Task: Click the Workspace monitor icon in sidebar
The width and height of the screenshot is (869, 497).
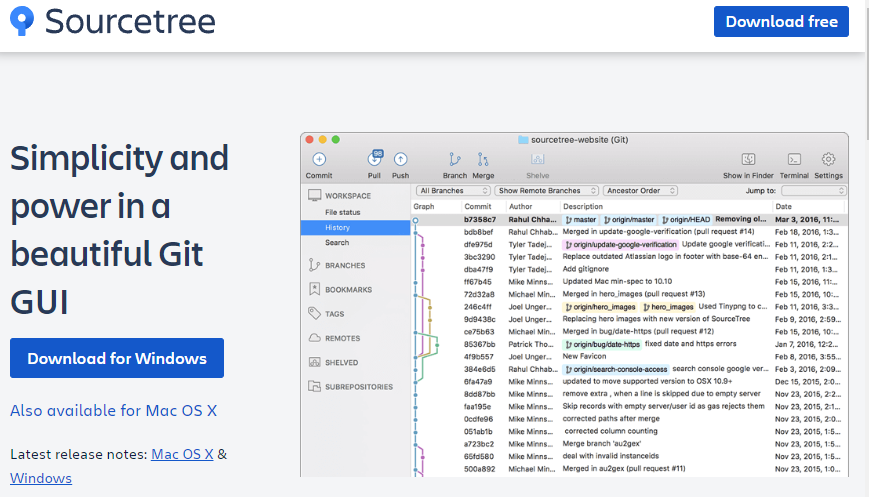Action: click(314, 195)
